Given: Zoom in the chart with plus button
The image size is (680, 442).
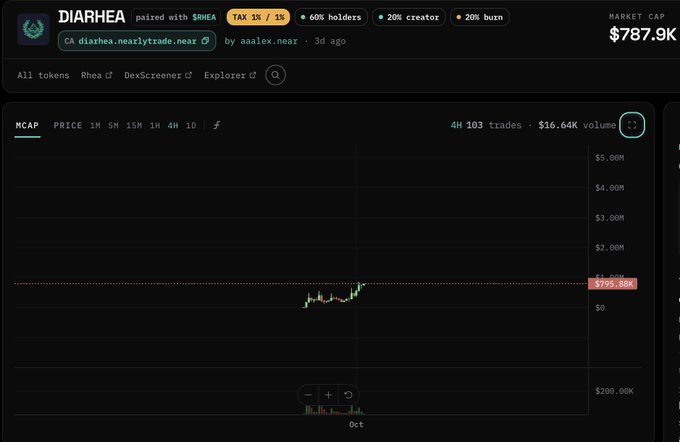Looking at the screenshot, I should point(328,395).
